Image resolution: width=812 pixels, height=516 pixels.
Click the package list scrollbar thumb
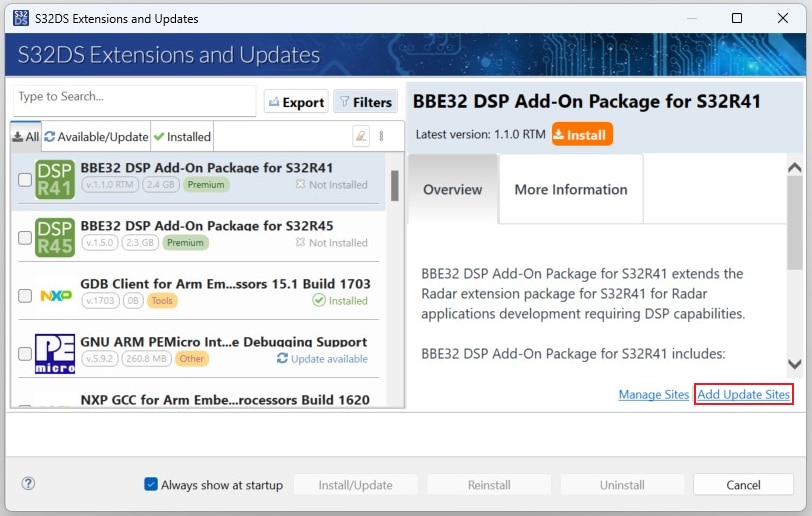pyautogui.click(x=395, y=185)
